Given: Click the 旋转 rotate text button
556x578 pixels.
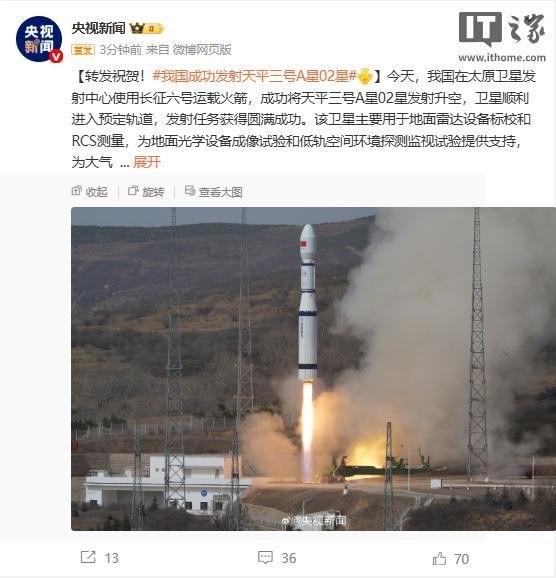Looking at the screenshot, I should point(153,192).
